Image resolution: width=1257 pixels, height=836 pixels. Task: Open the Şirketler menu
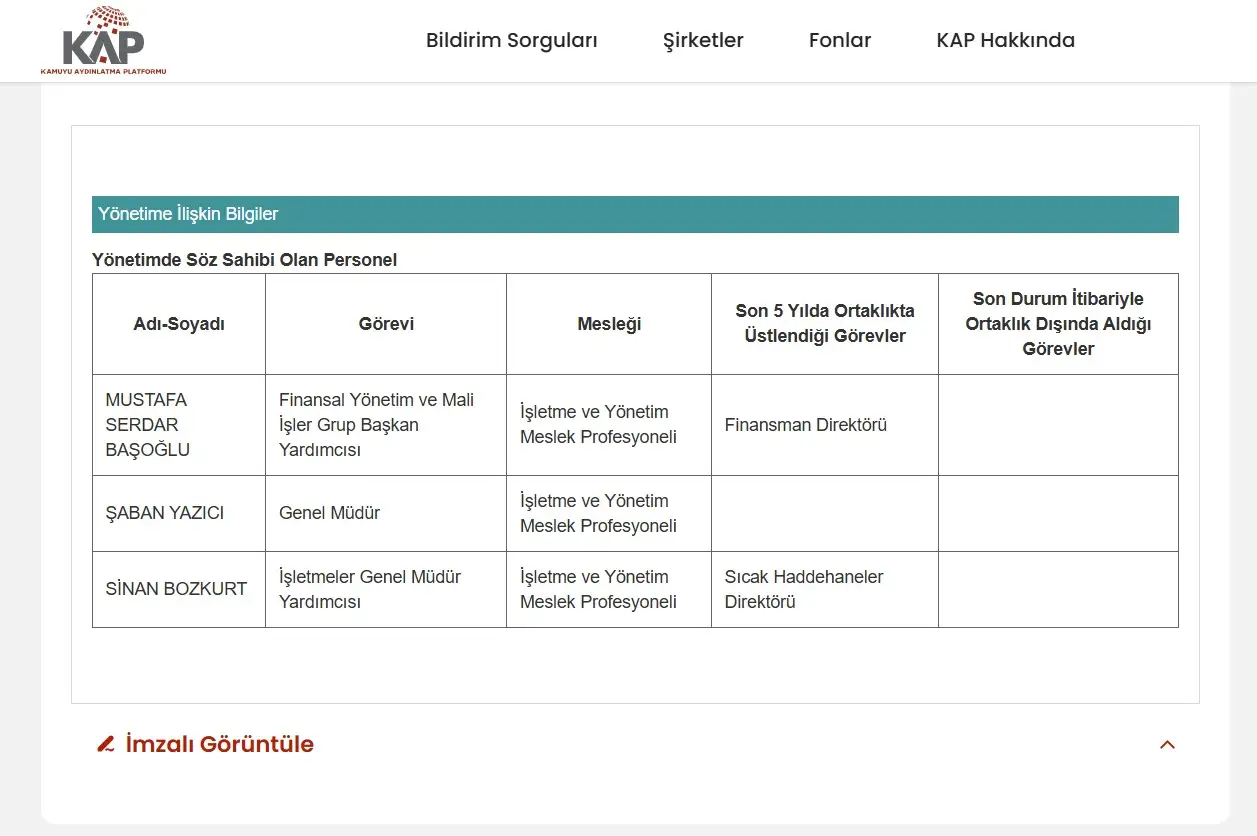(704, 41)
